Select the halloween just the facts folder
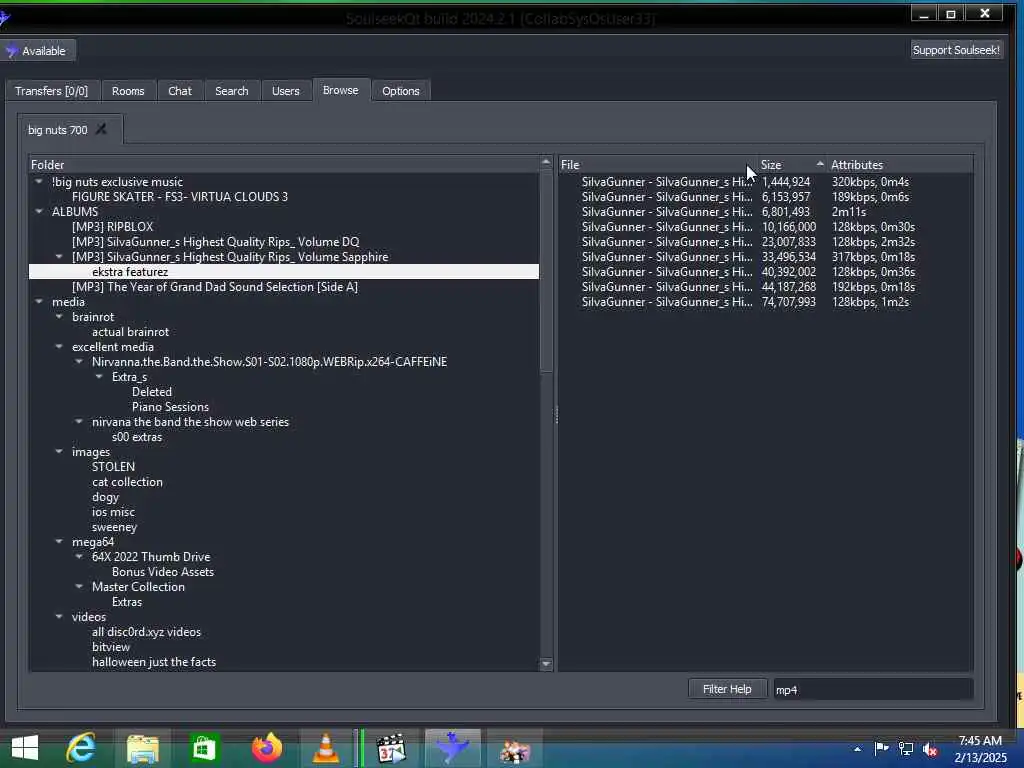 tap(154, 662)
